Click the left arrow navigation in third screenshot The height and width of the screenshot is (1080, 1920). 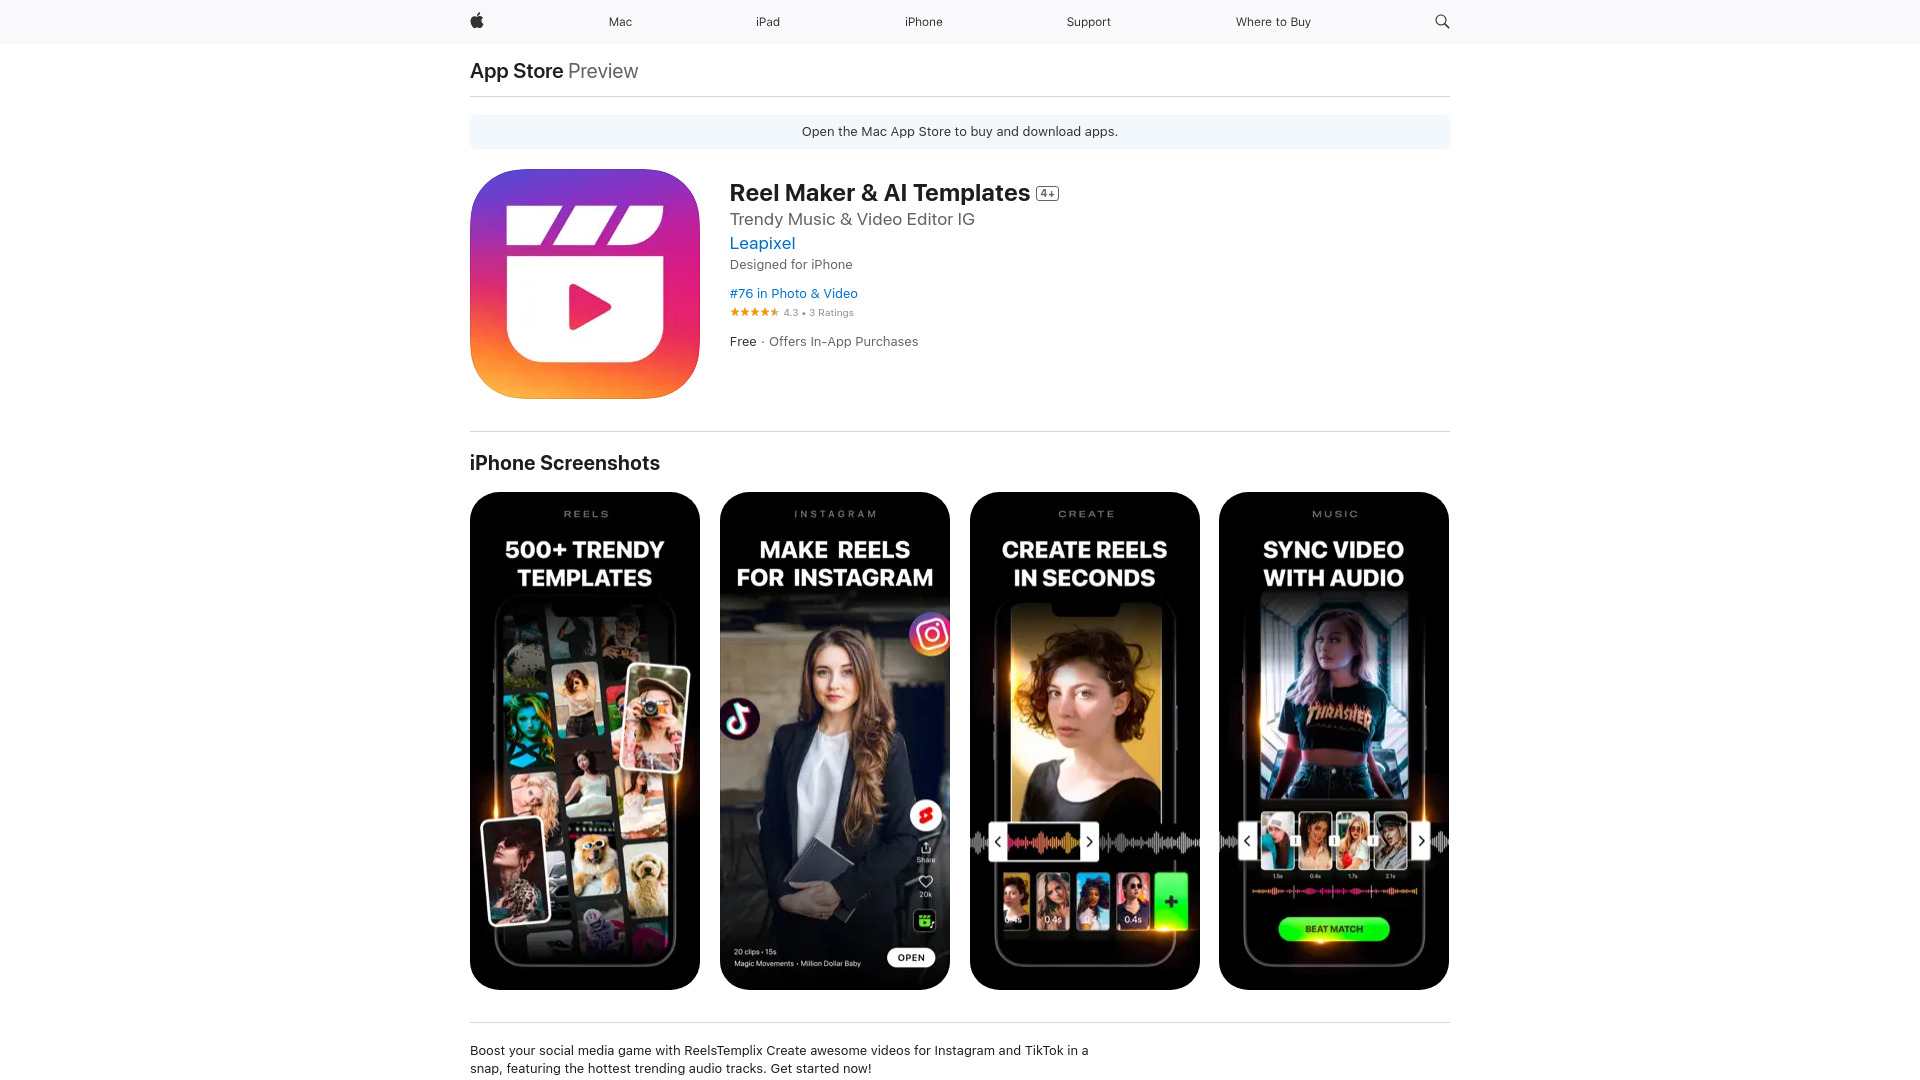pos(998,841)
